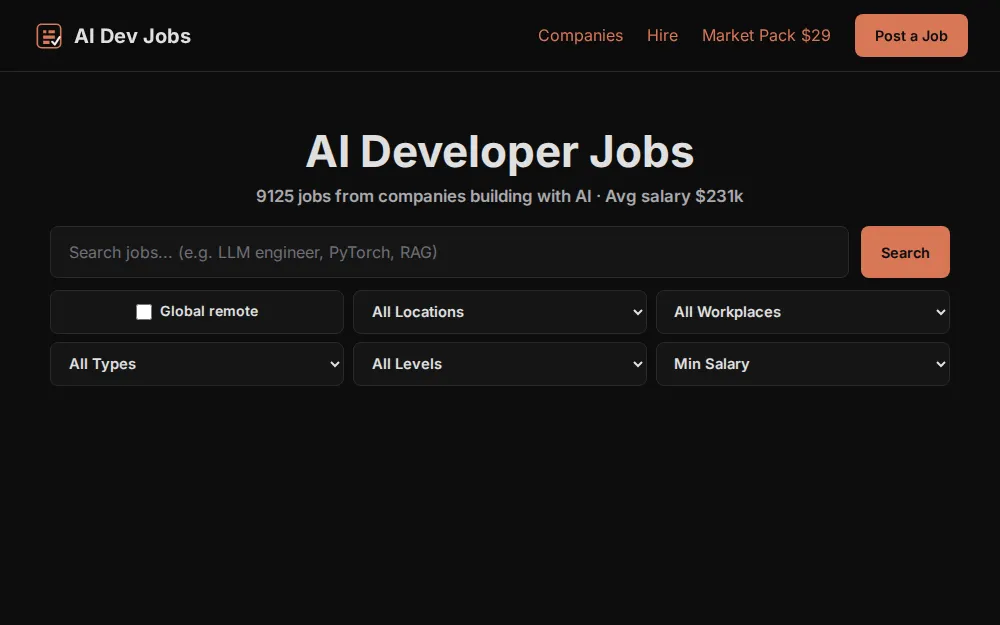The image size is (1000, 625).
Task: Select the AI Developer Jobs heading
Action: [x=499, y=152]
